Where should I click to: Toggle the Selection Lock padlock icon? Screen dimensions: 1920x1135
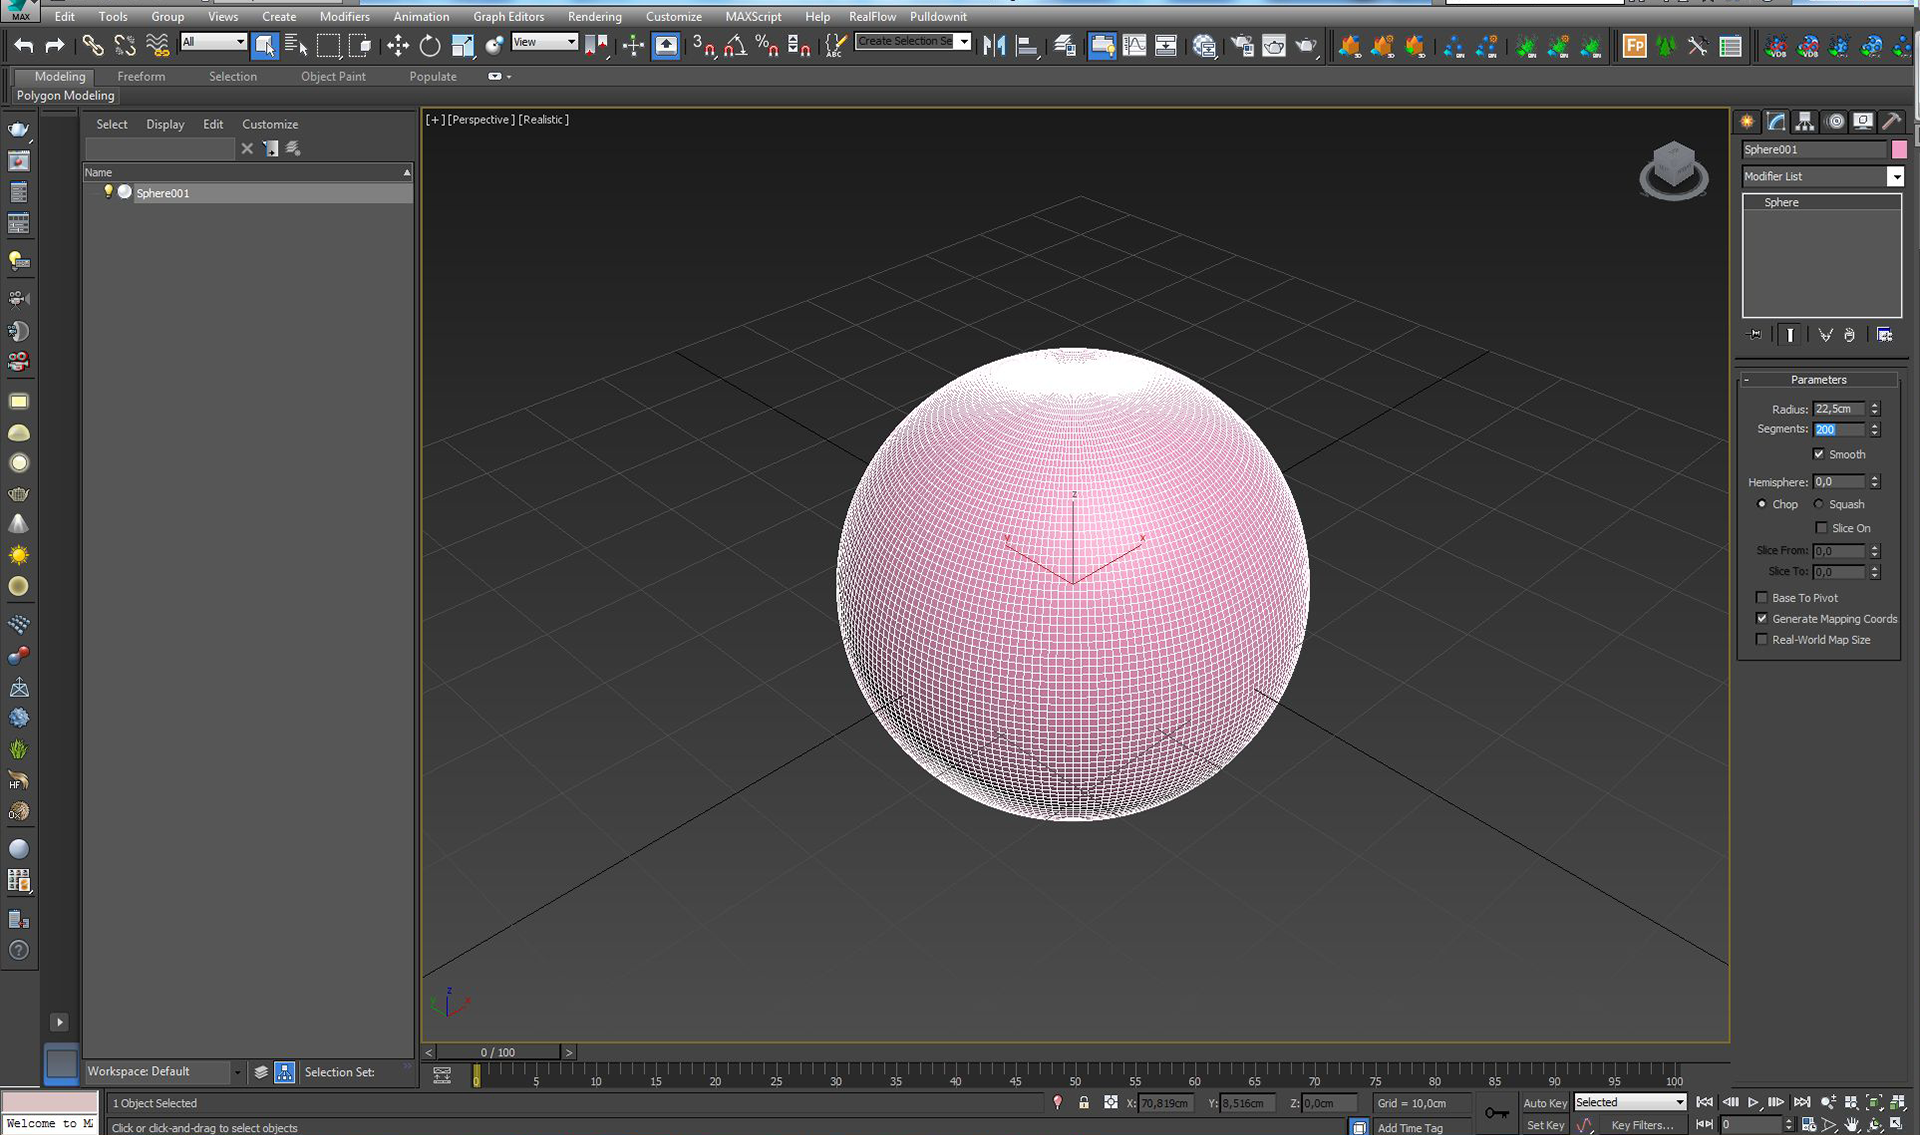tap(1084, 1103)
